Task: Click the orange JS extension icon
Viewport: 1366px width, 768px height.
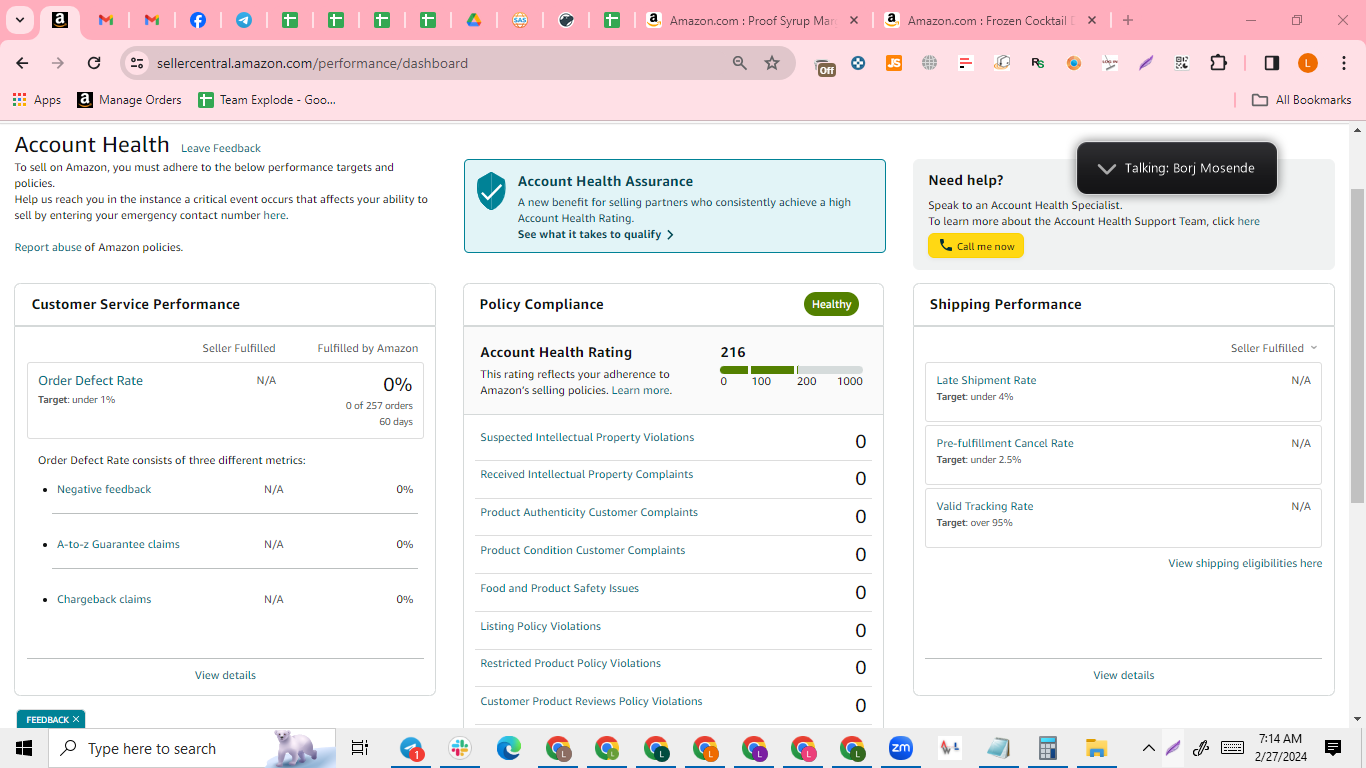Action: pos(894,63)
